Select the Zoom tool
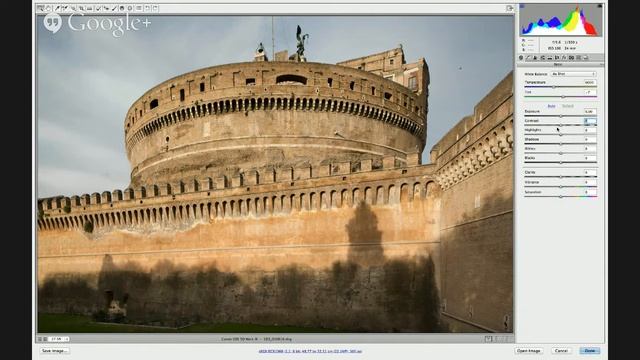The height and width of the screenshot is (360, 640). point(40,8)
